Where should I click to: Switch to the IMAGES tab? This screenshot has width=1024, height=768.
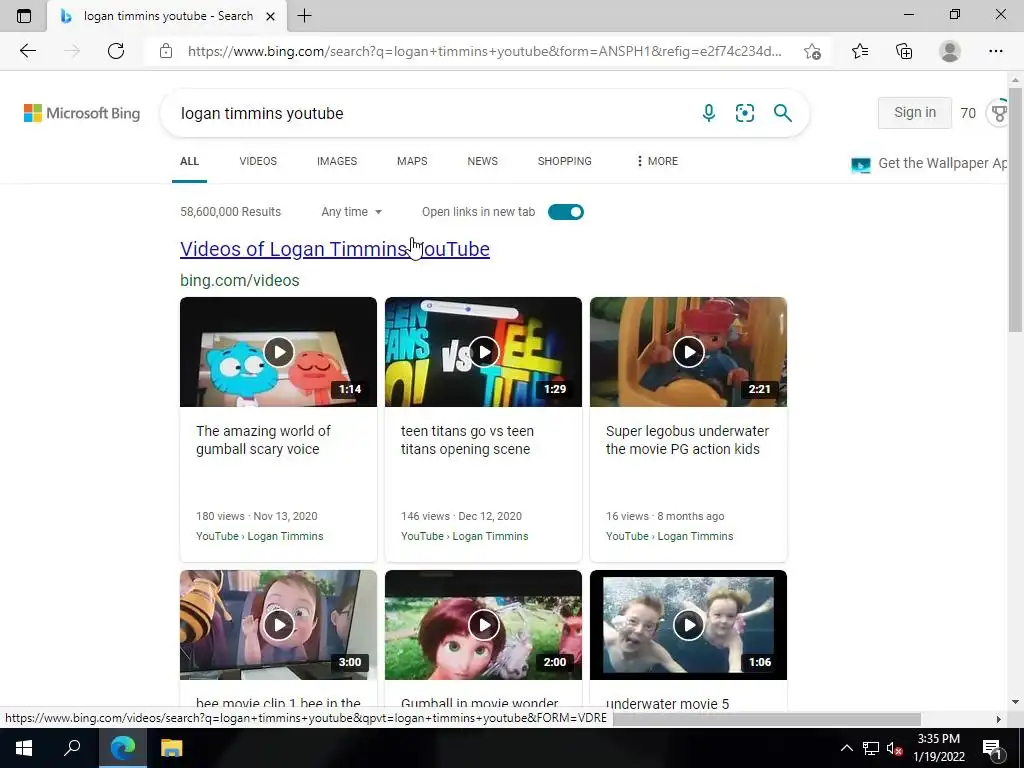point(337,161)
